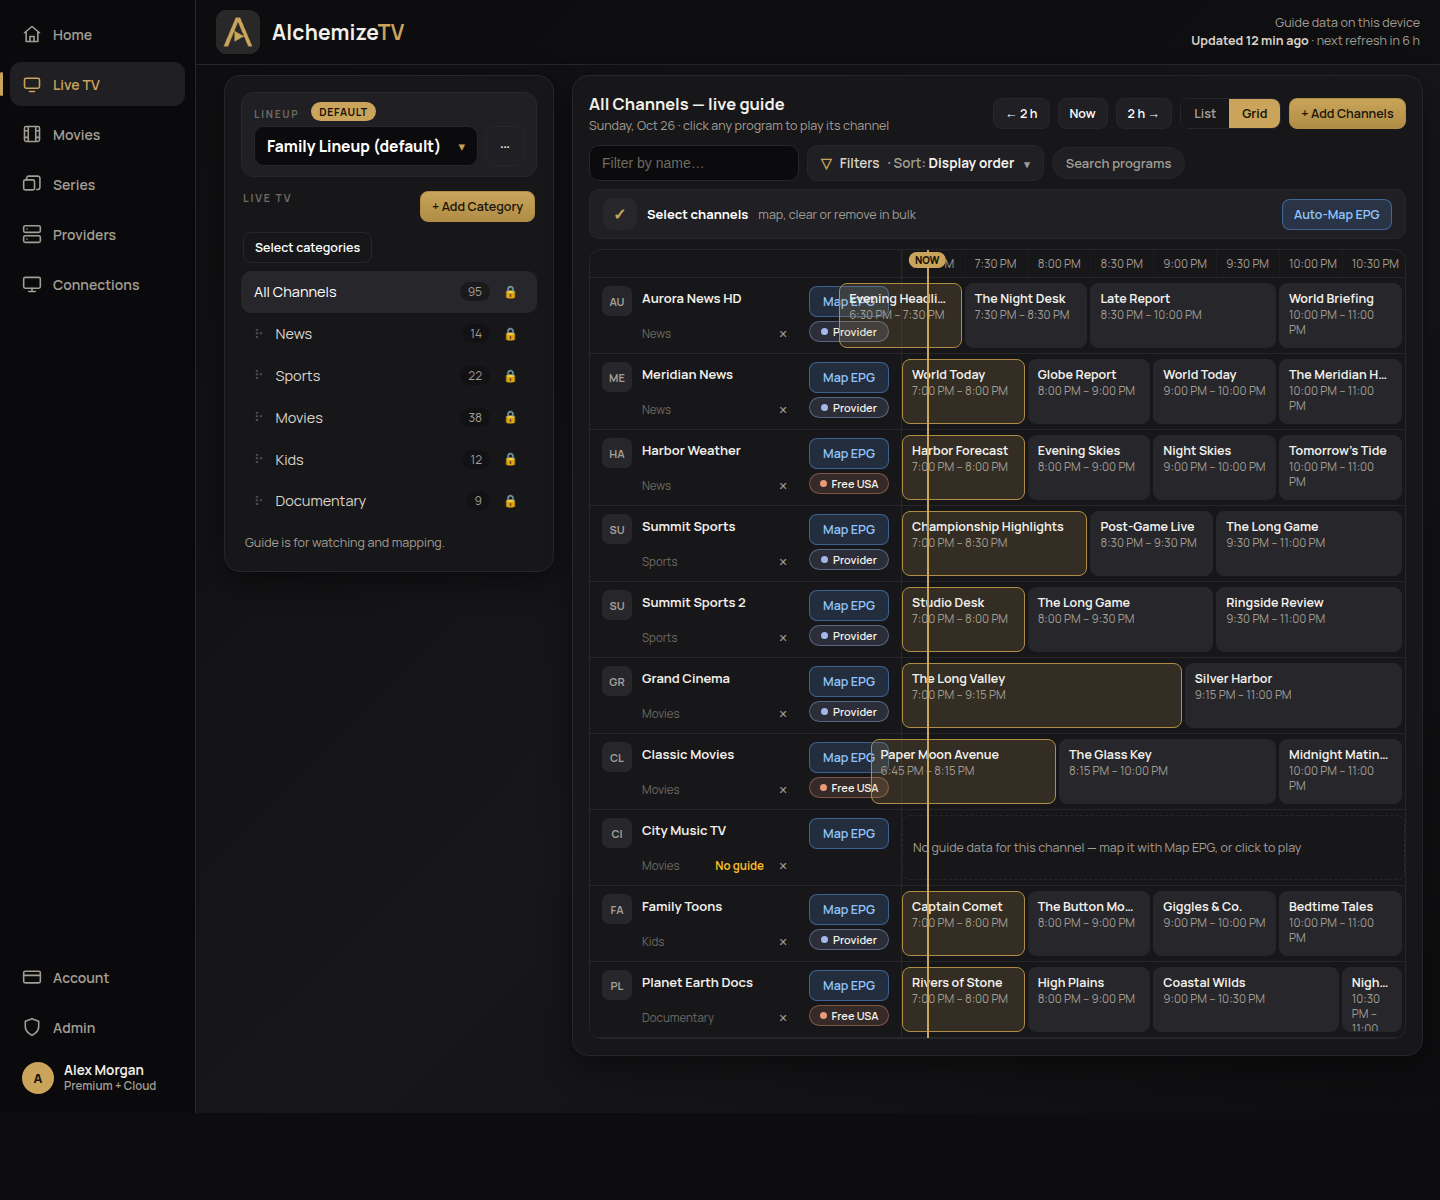The image size is (1440, 1200).
Task: Click Map EPG for City Music TV
Action: (848, 833)
